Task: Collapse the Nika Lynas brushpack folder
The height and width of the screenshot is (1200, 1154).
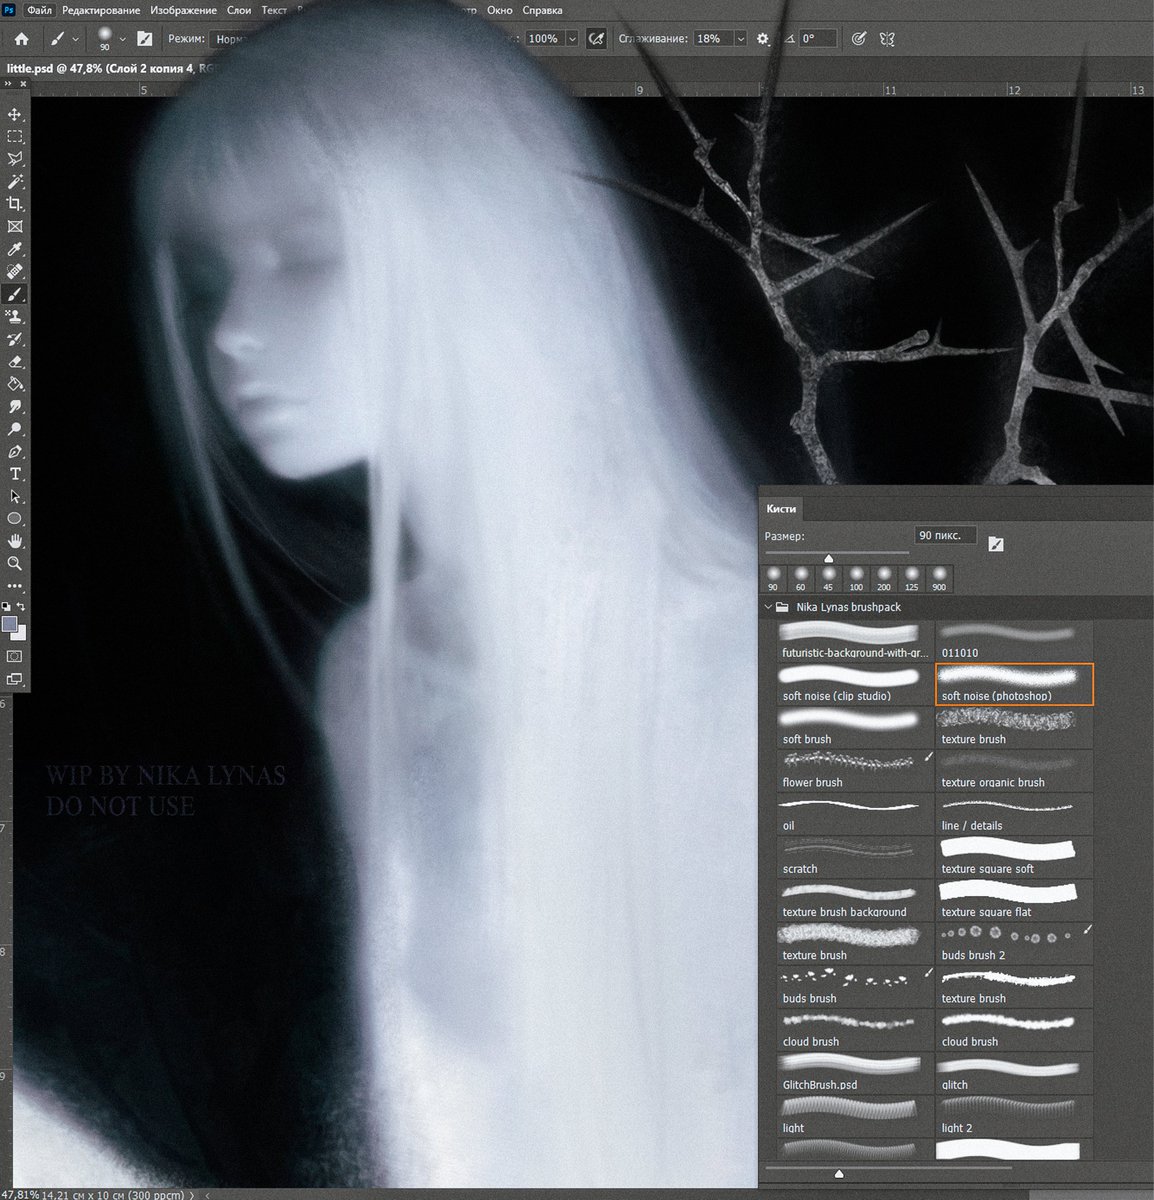Action: 769,607
